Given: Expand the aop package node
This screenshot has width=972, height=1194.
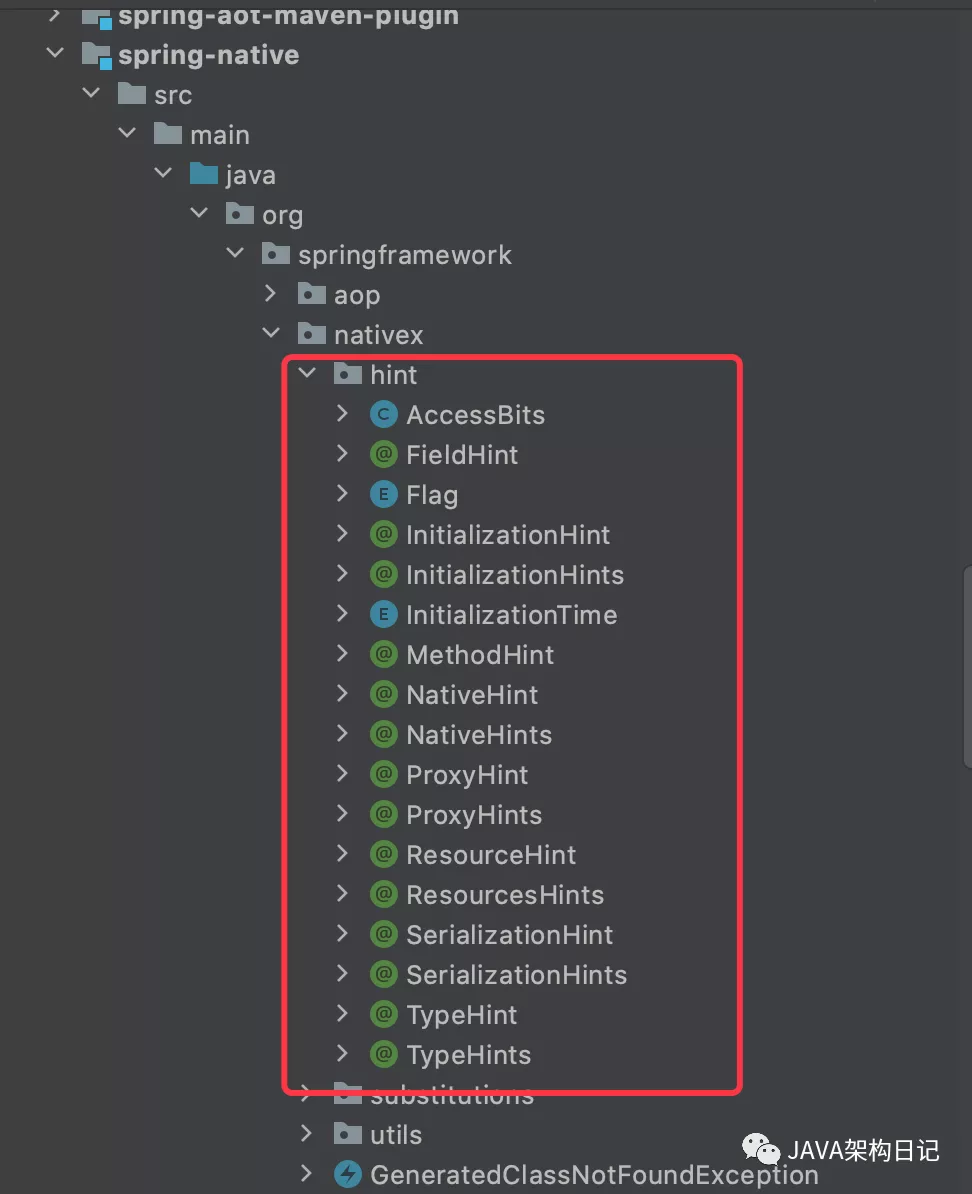Looking at the screenshot, I should tap(270, 294).
